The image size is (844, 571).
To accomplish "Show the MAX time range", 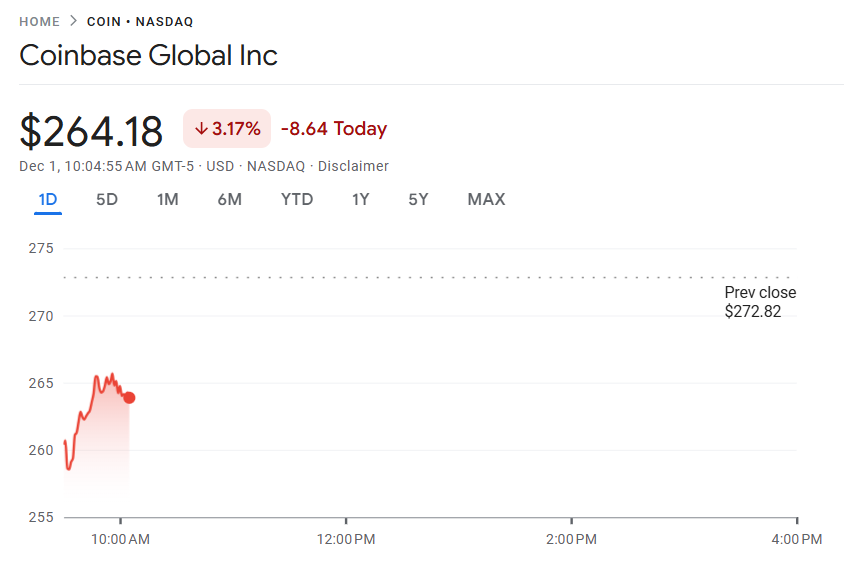I will pos(486,199).
